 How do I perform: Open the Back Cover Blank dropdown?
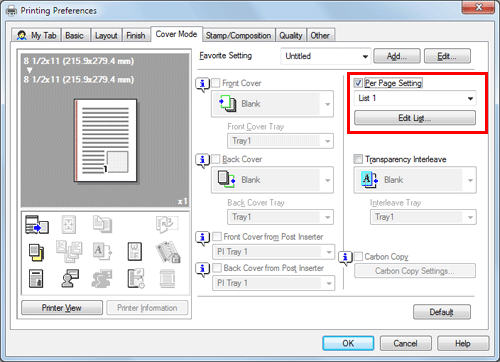click(x=272, y=180)
